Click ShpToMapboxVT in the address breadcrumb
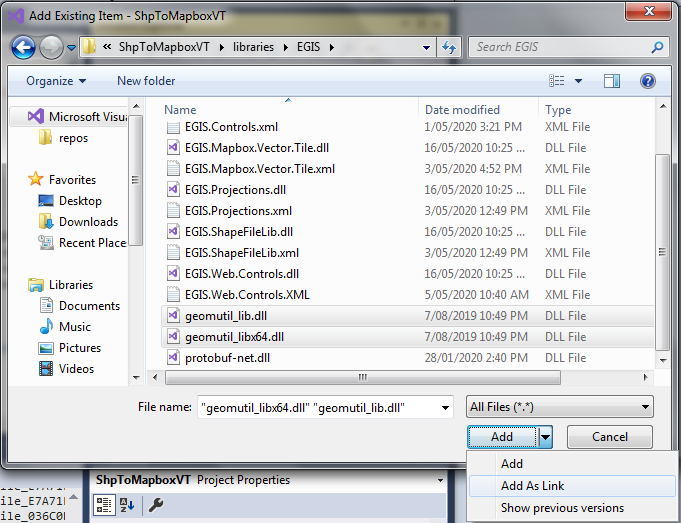Image resolution: width=681 pixels, height=523 pixels. click(164, 47)
